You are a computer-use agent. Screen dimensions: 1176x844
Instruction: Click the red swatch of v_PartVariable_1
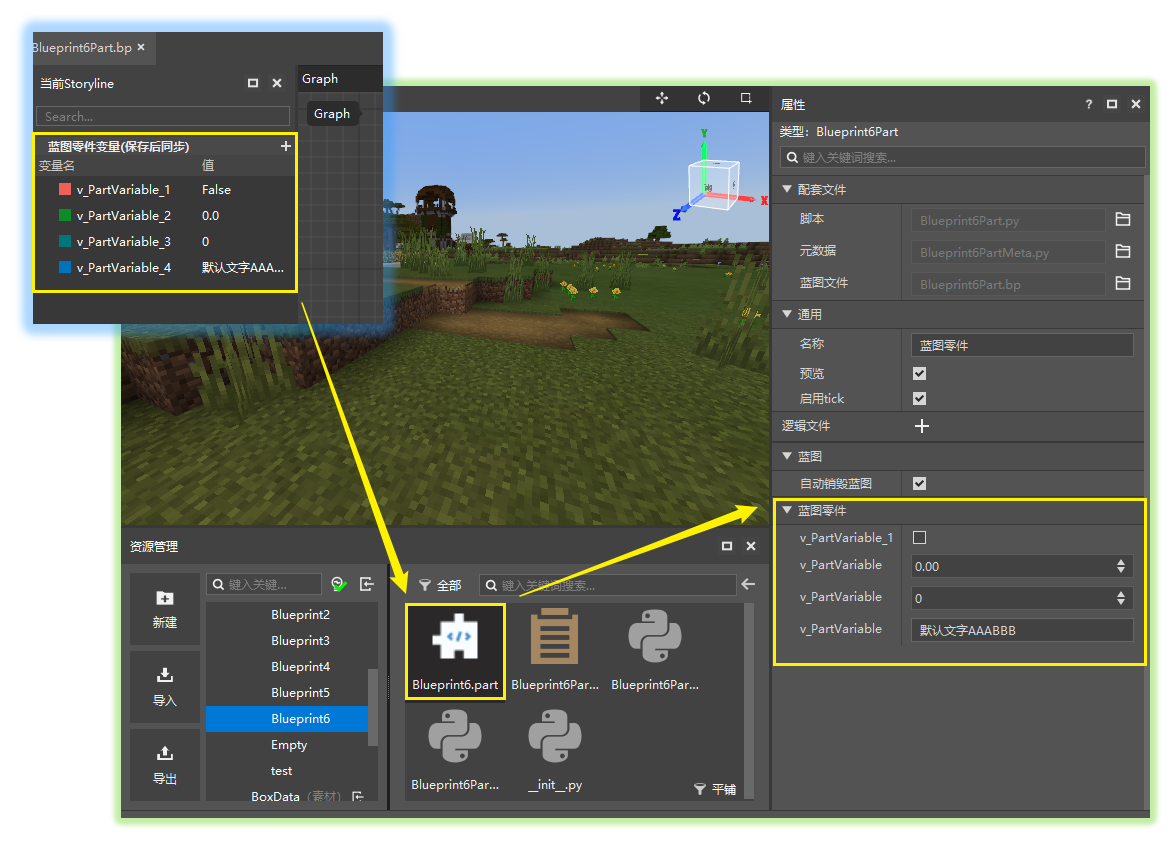(65, 189)
